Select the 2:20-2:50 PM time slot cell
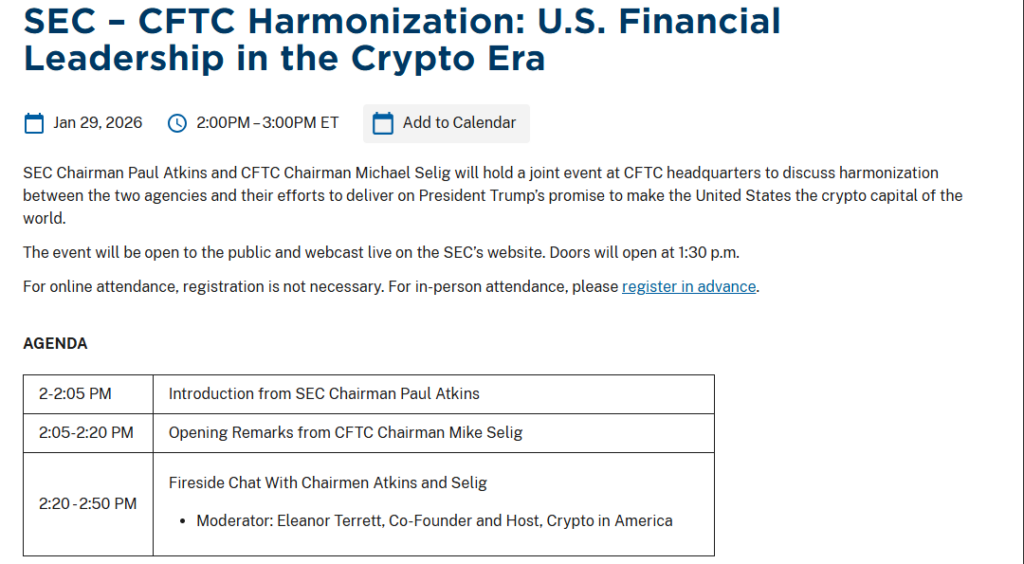Image resolution: width=1024 pixels, height=564 pixels. click(88, 504)
